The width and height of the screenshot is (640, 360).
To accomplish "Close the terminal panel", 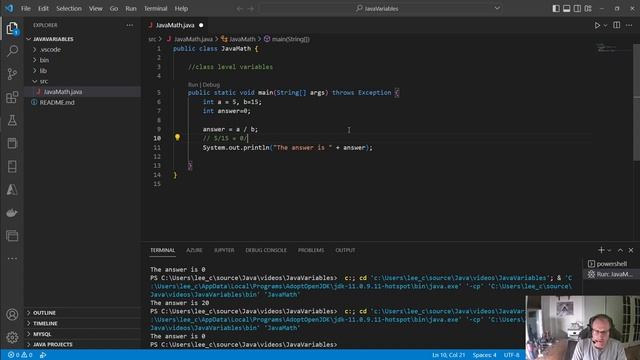I will coord(631,250).
